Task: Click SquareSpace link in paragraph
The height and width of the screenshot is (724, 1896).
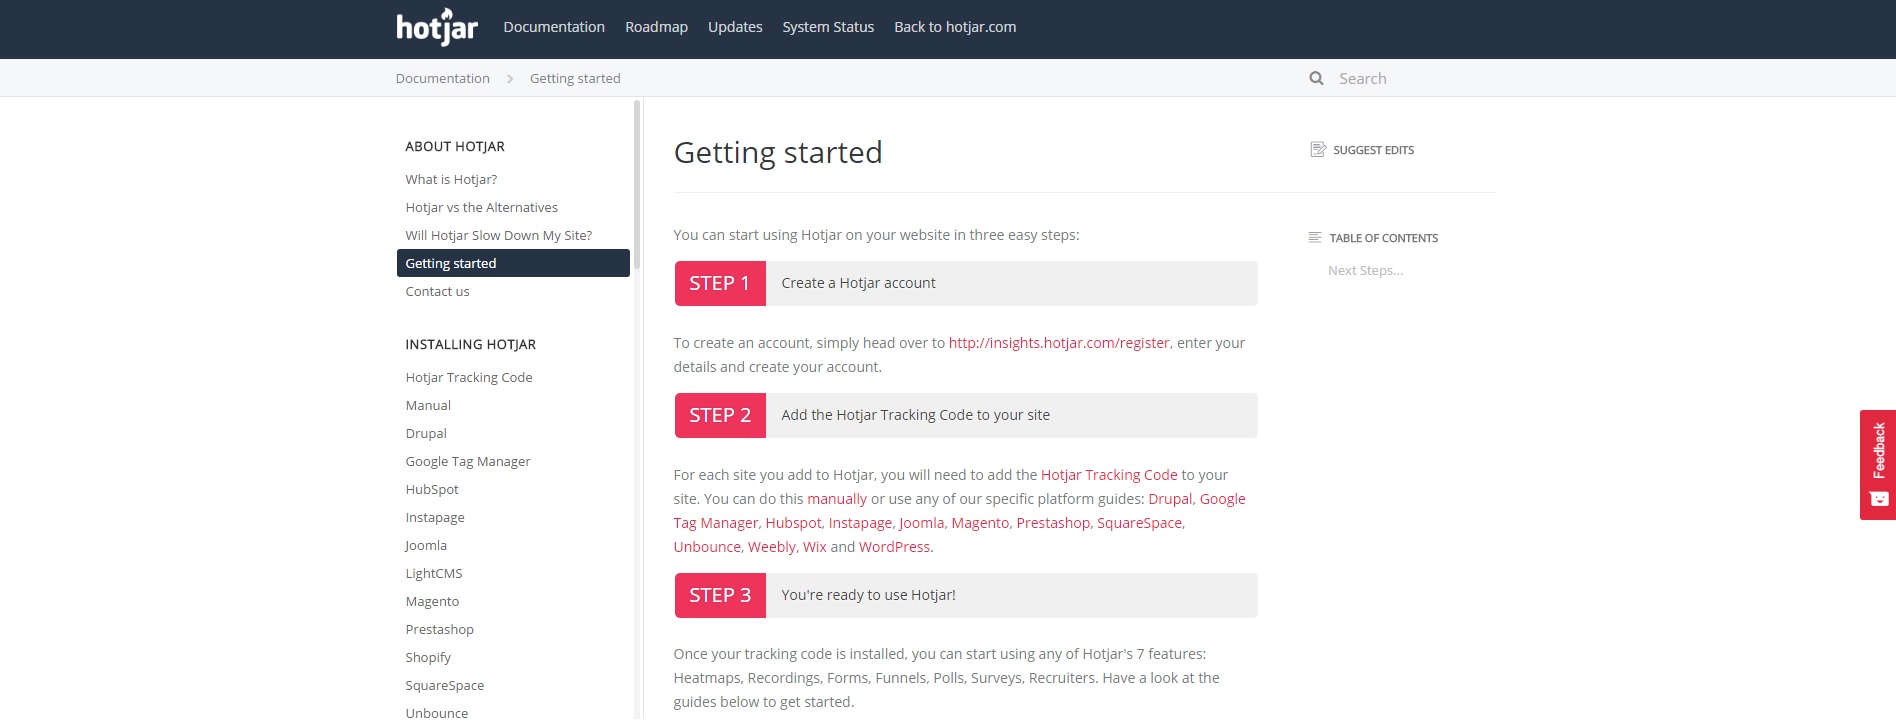Action: (x=1139, y=523)
